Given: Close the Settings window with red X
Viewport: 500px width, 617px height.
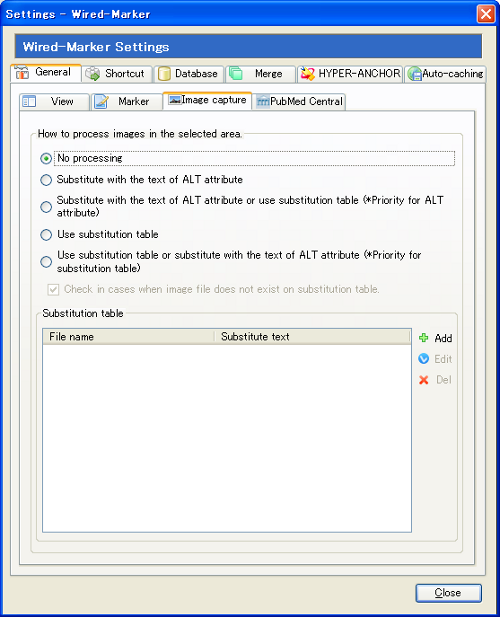Looking at the screenshot, I should click(486, 14).
